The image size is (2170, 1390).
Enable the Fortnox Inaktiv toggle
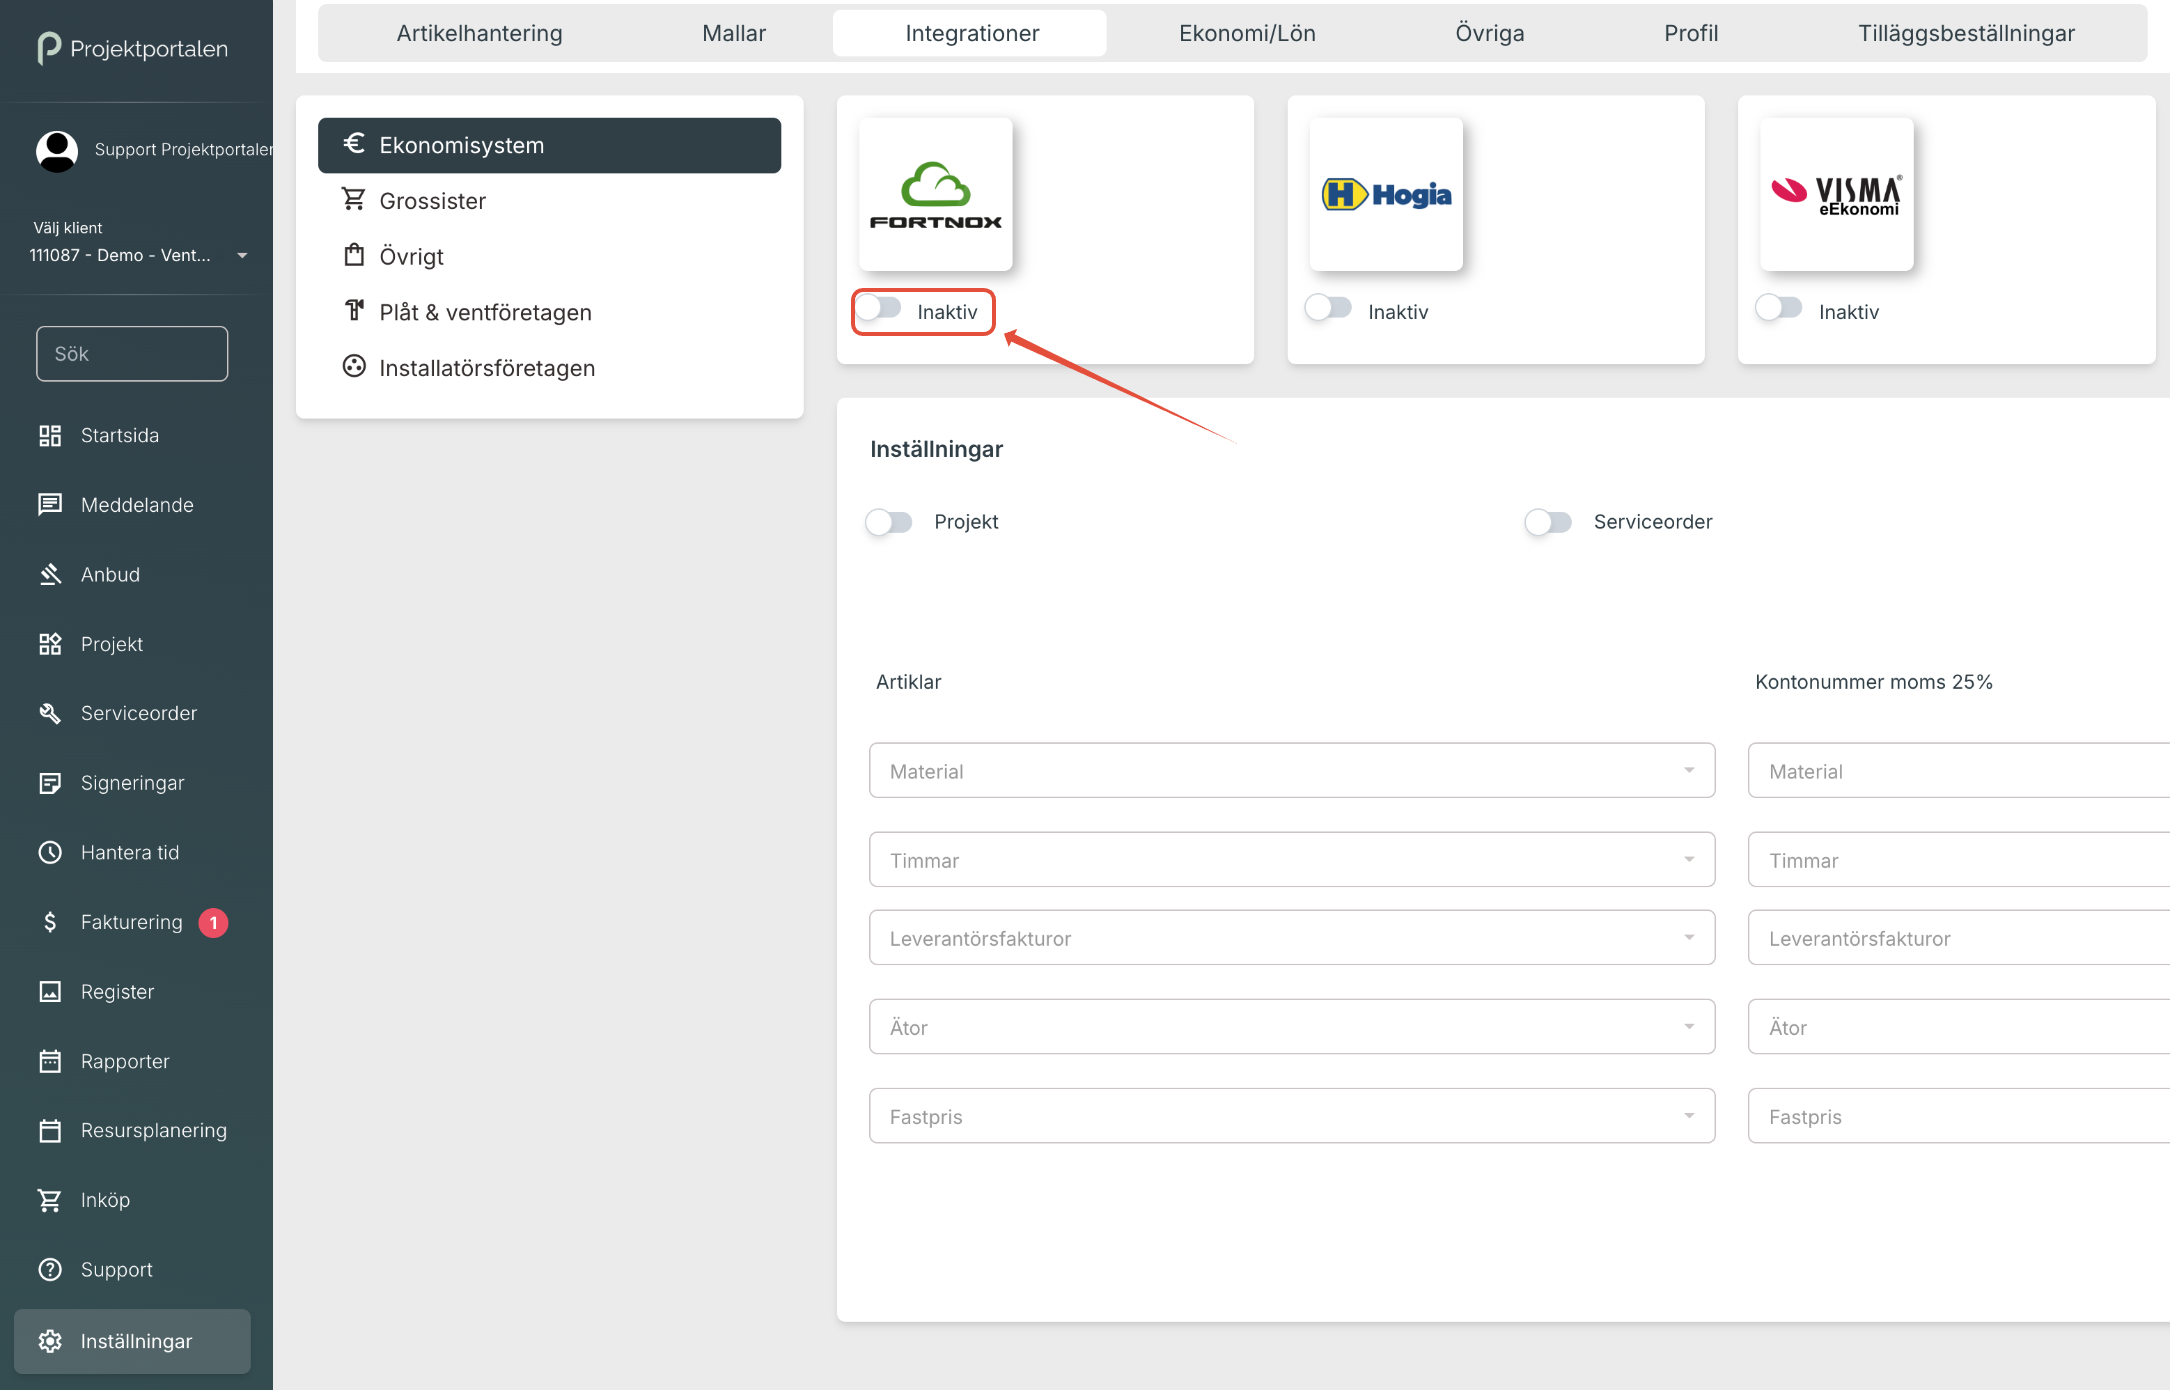click(880, 309)
